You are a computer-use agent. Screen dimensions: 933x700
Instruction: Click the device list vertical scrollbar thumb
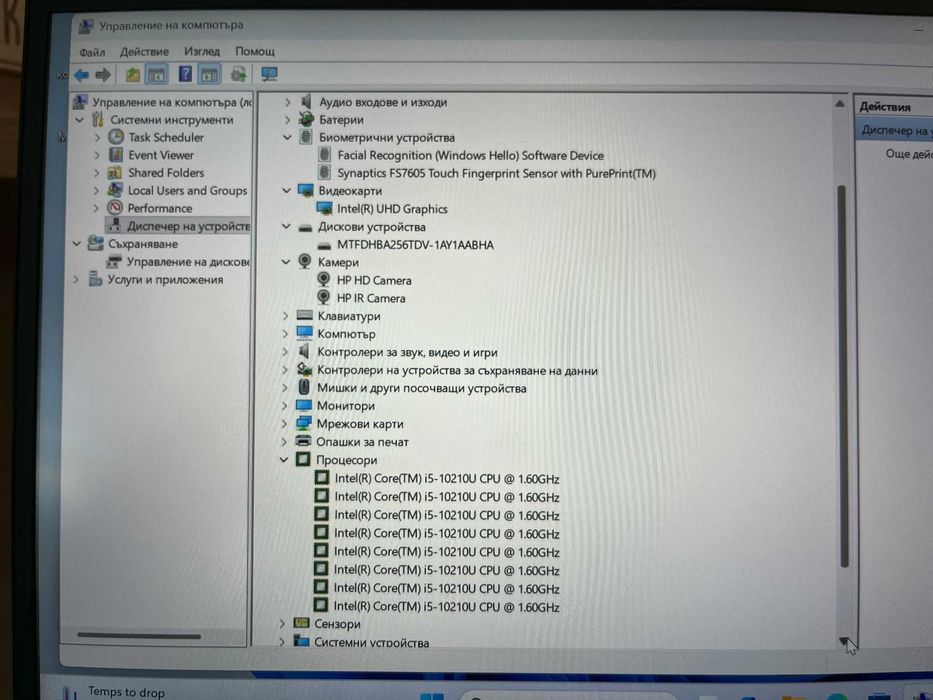[x=843, y=376]
